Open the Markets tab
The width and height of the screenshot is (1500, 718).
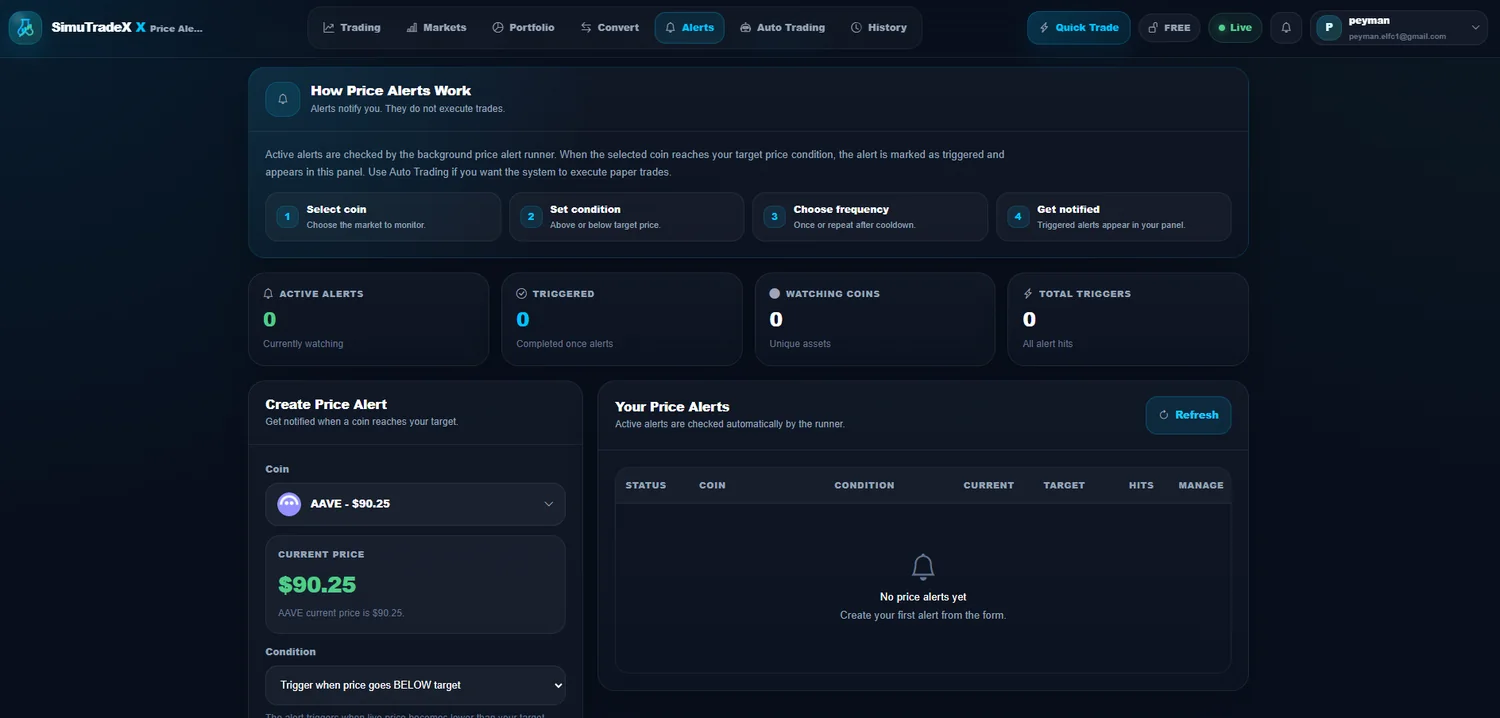(x=437, y=28)
